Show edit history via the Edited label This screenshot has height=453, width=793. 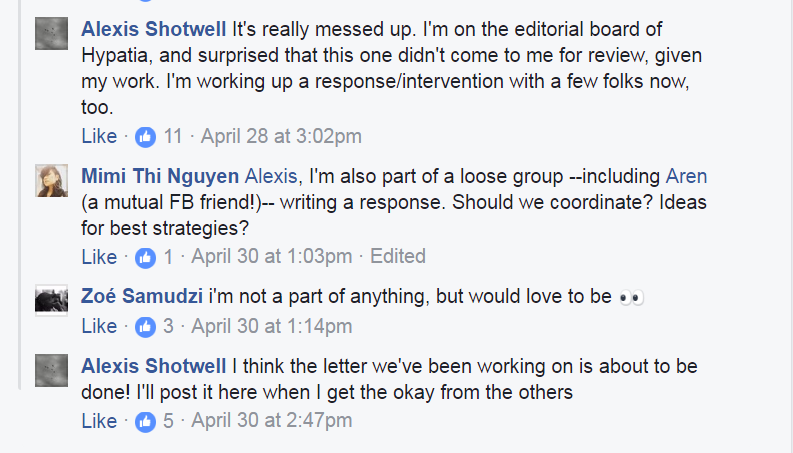[x=397, y=257]
